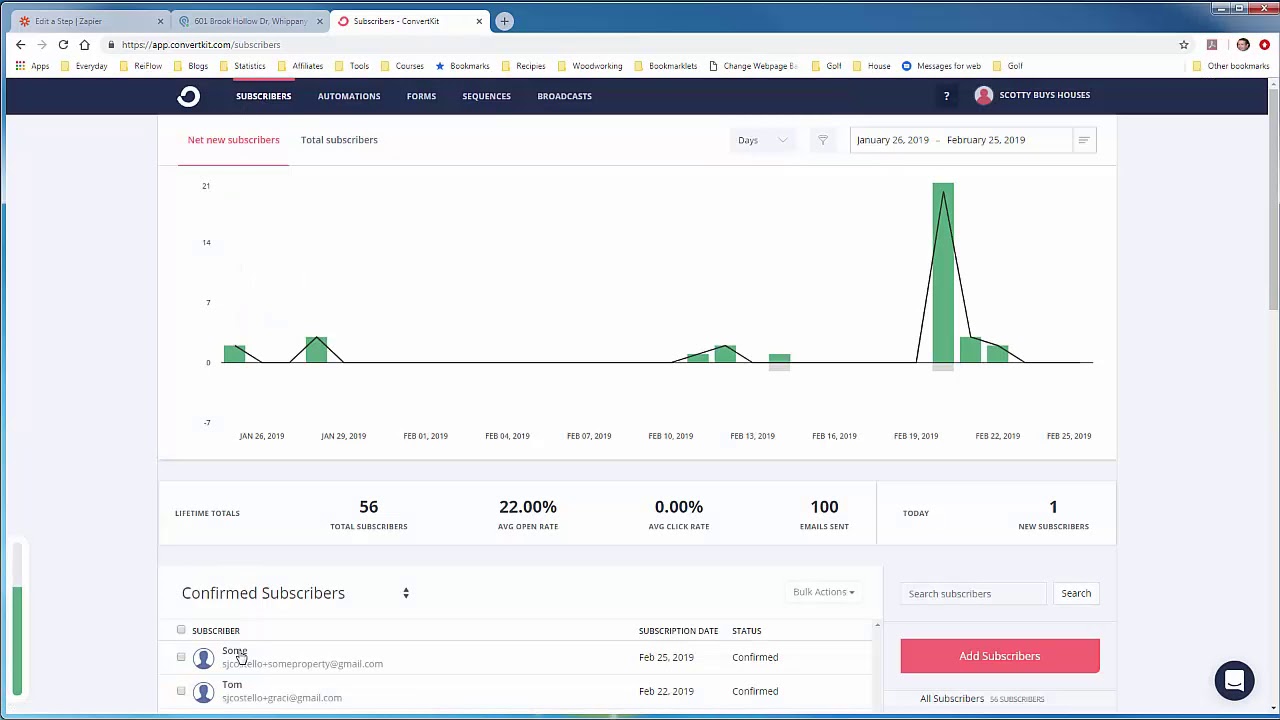The height and width of the screenshot is (720, 1280).
Task: Open the Messages for web bookmark
Action: 941,66
